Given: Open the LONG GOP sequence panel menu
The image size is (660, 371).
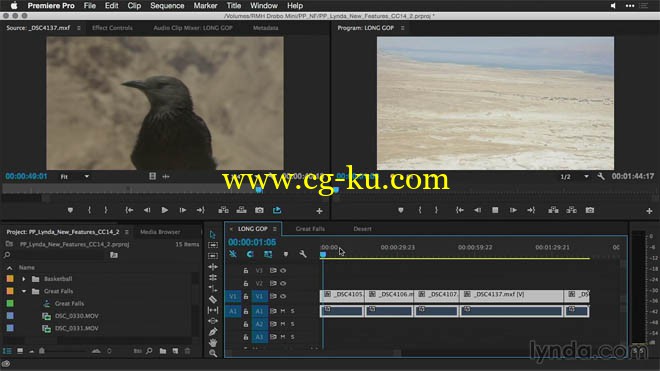Looking at the screenshot, I should pyautogui.click(x=274, y=229).
